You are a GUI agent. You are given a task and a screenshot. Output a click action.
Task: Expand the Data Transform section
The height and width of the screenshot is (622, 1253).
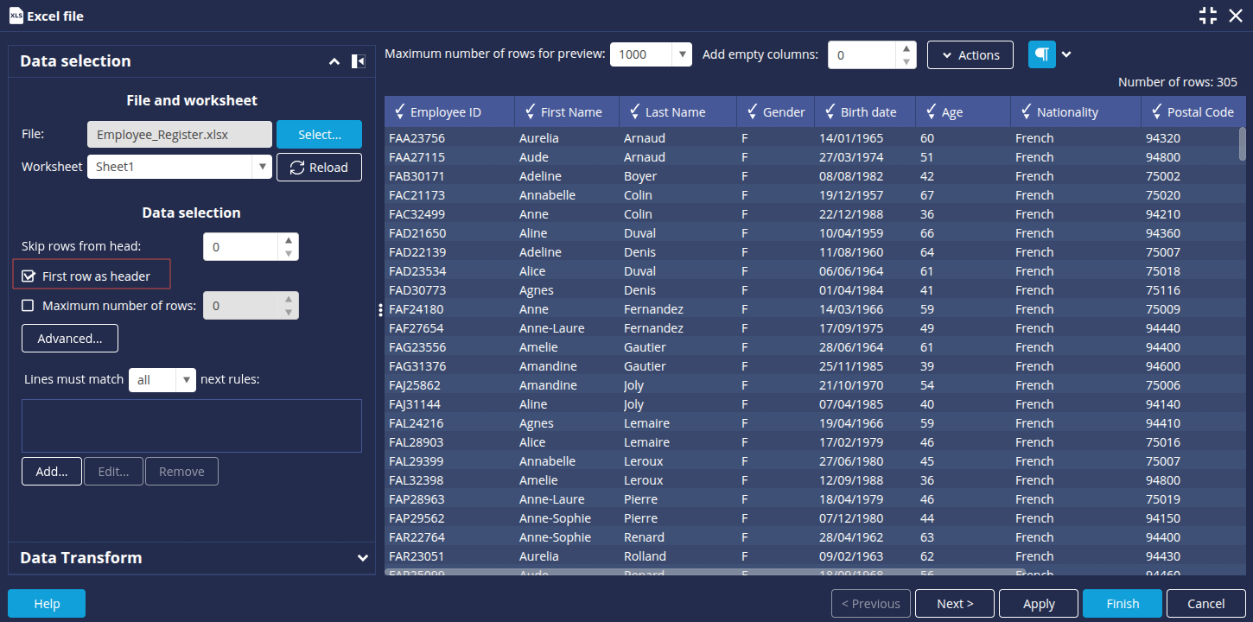click(x=362, y=558)
